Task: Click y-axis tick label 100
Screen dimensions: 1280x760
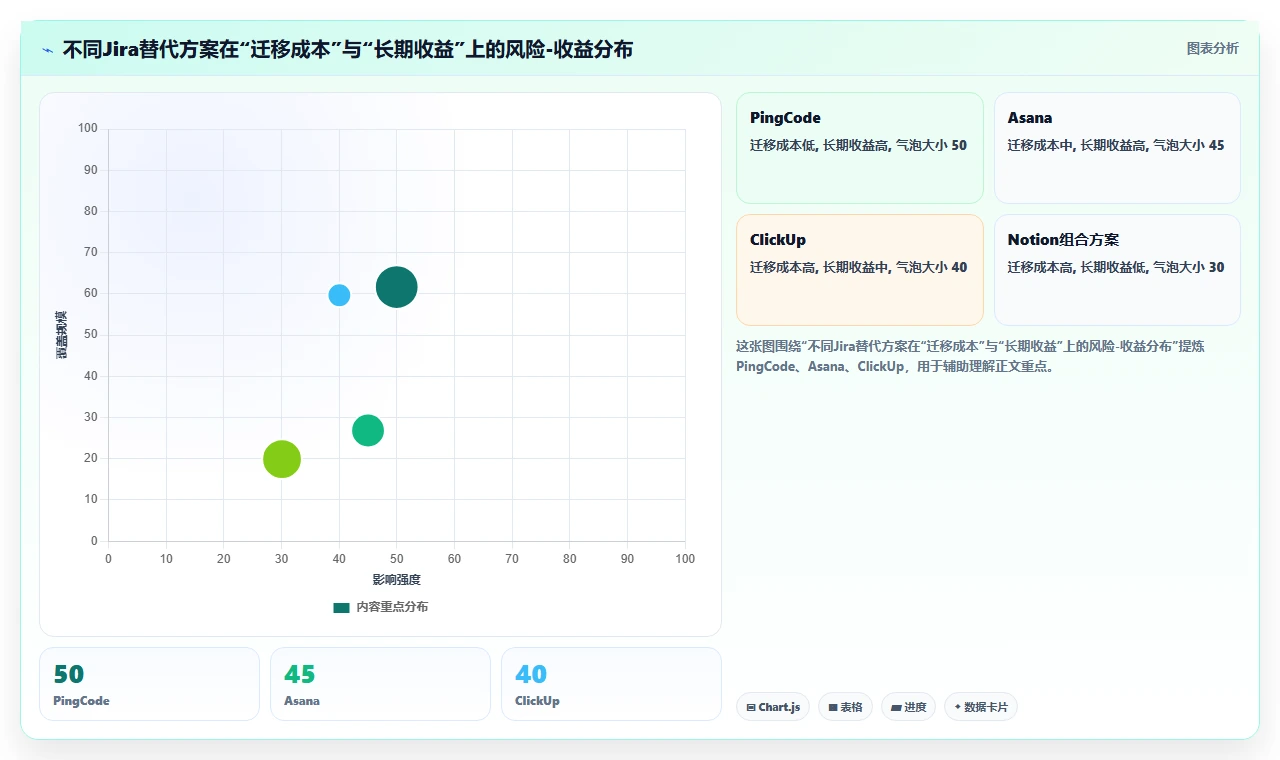Action: (88, 128)
